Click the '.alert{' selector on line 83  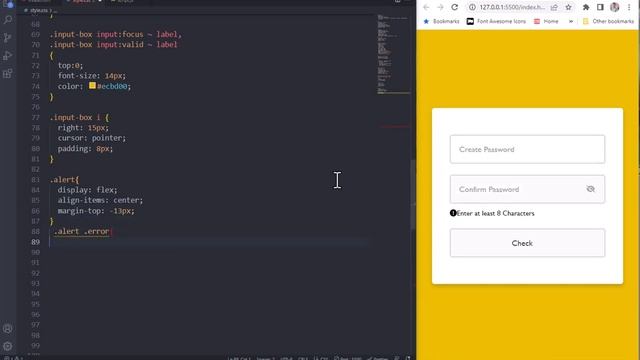[64, 180]
